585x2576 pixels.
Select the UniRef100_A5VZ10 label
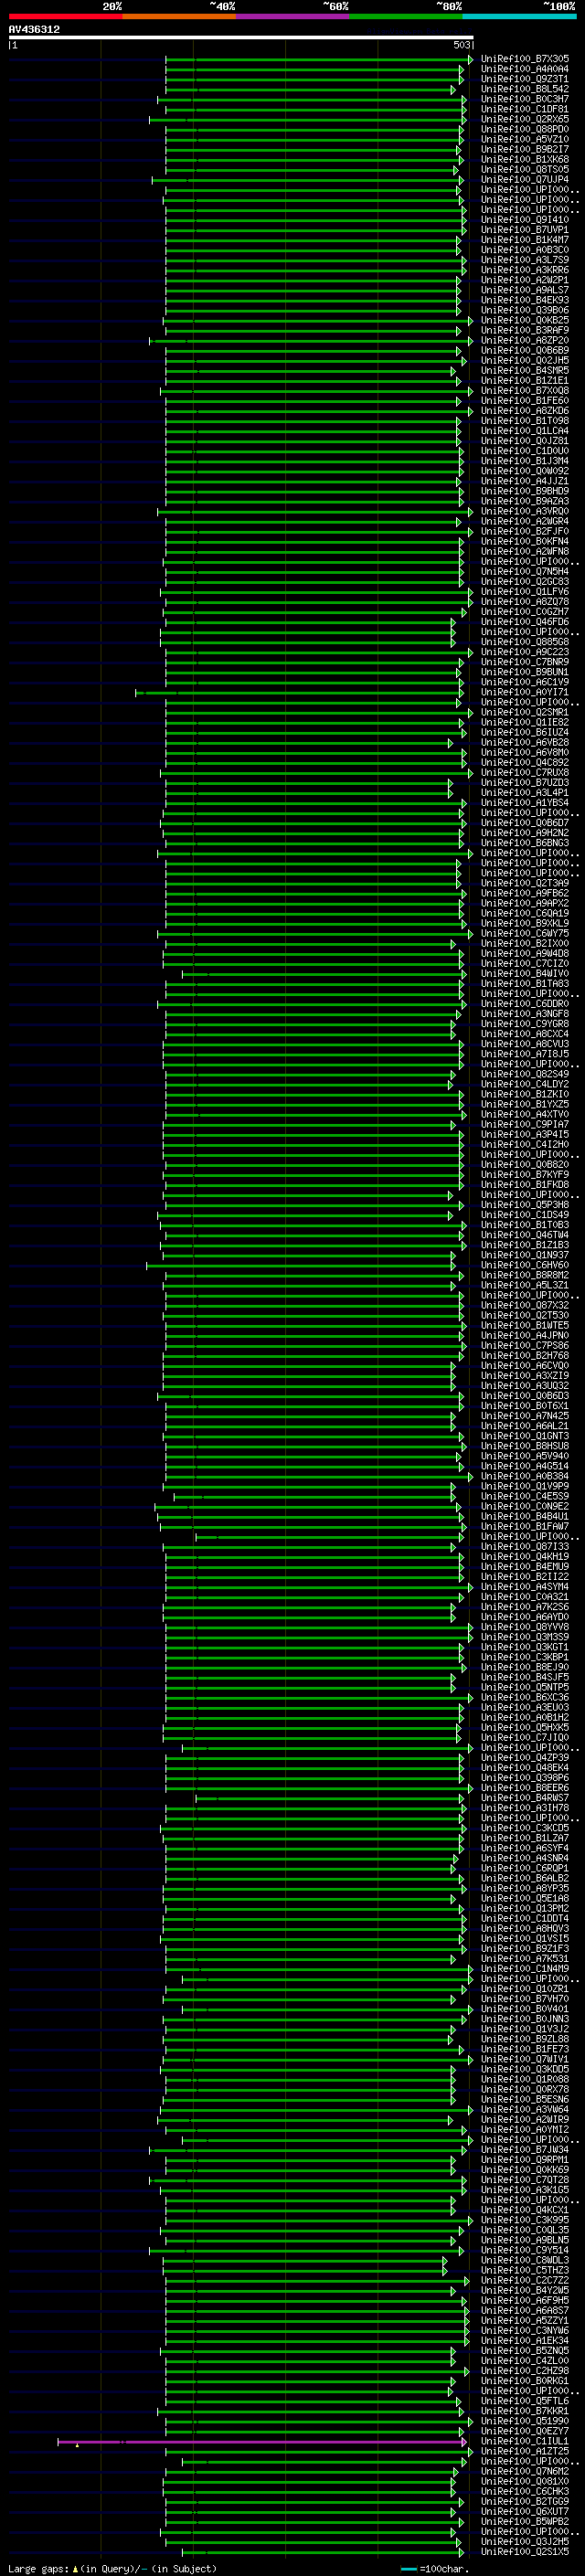pyautogui.click(x=524, y=139)
